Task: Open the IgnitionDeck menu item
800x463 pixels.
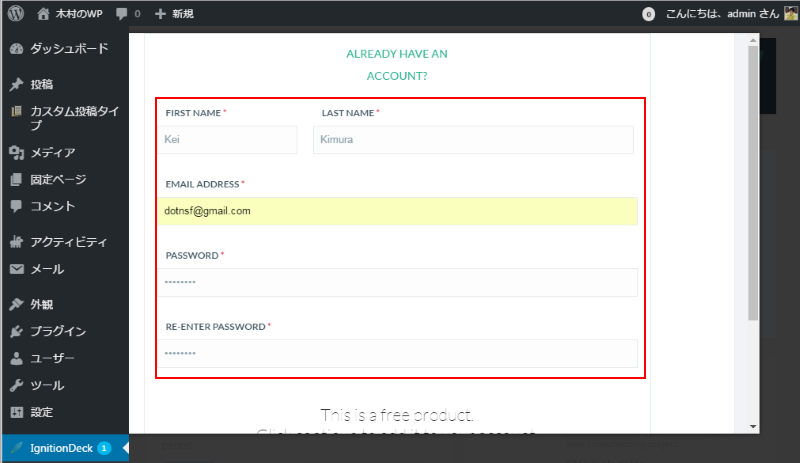Action: (65, 448)
